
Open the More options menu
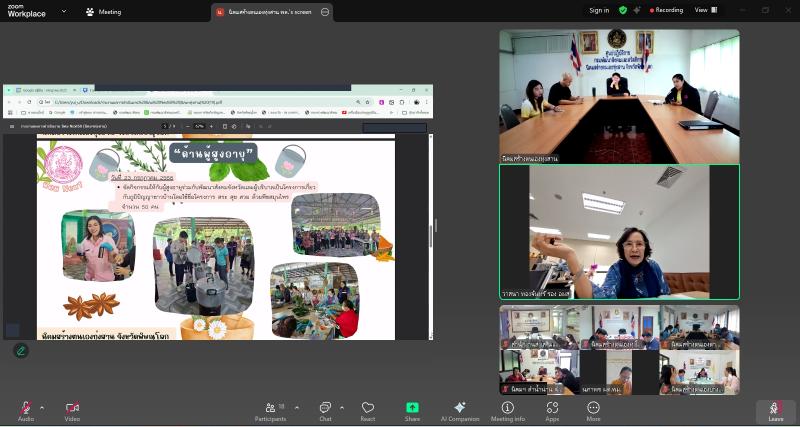coord(593,411)
